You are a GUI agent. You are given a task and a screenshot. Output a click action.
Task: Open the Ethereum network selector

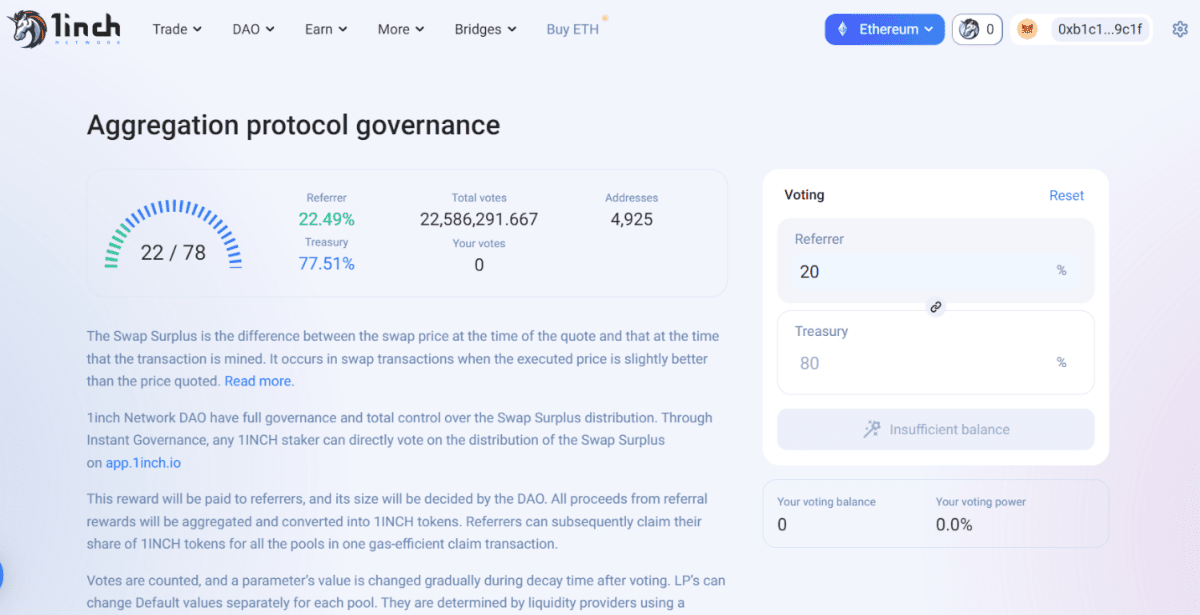(885, 29)
